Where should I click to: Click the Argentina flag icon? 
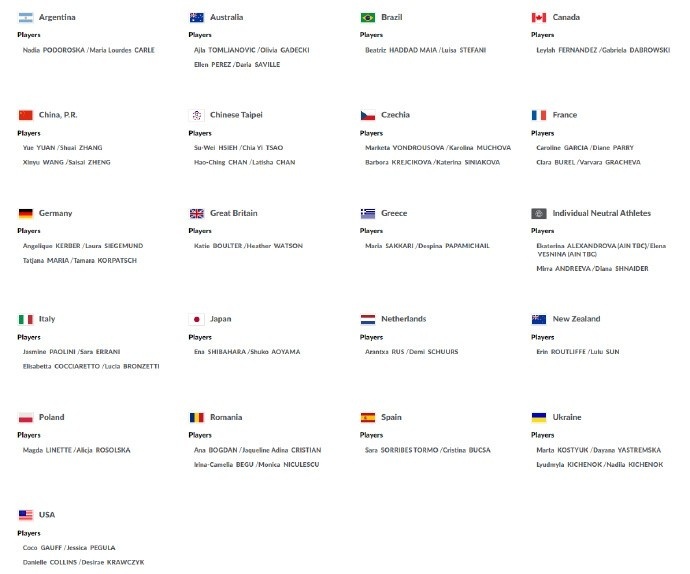[x=26, y=18]
